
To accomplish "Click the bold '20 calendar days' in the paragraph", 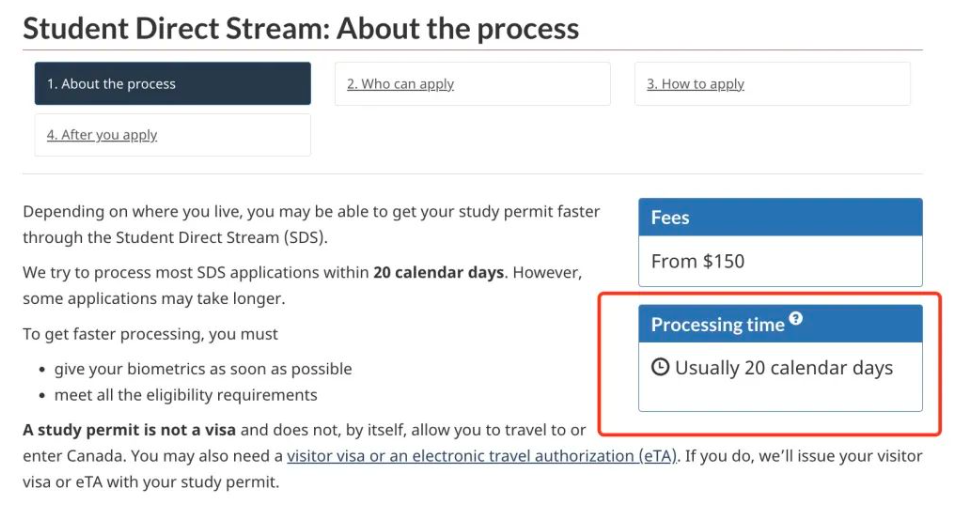I will pyautogui.click(x=438, y=272).
